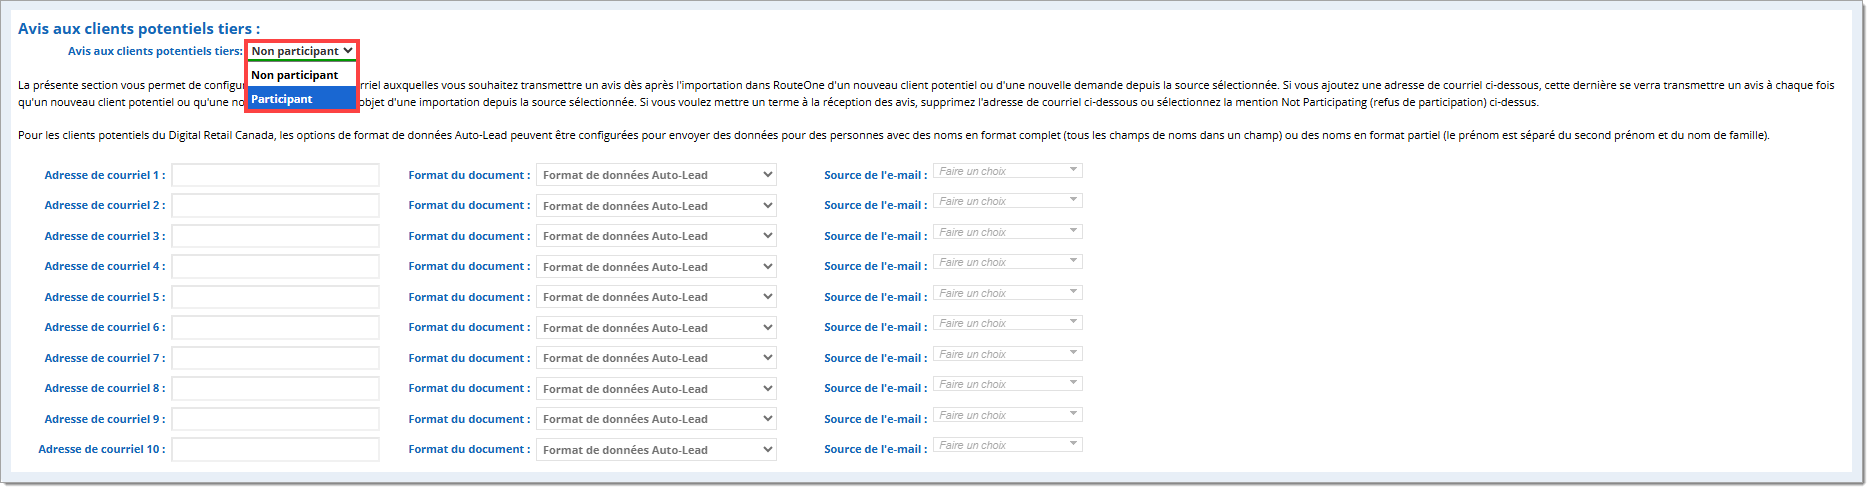Open Source de l'e-mail dropdown for row 4
The width and height of the screenshot is (1870, 490).
(1007, 262)
